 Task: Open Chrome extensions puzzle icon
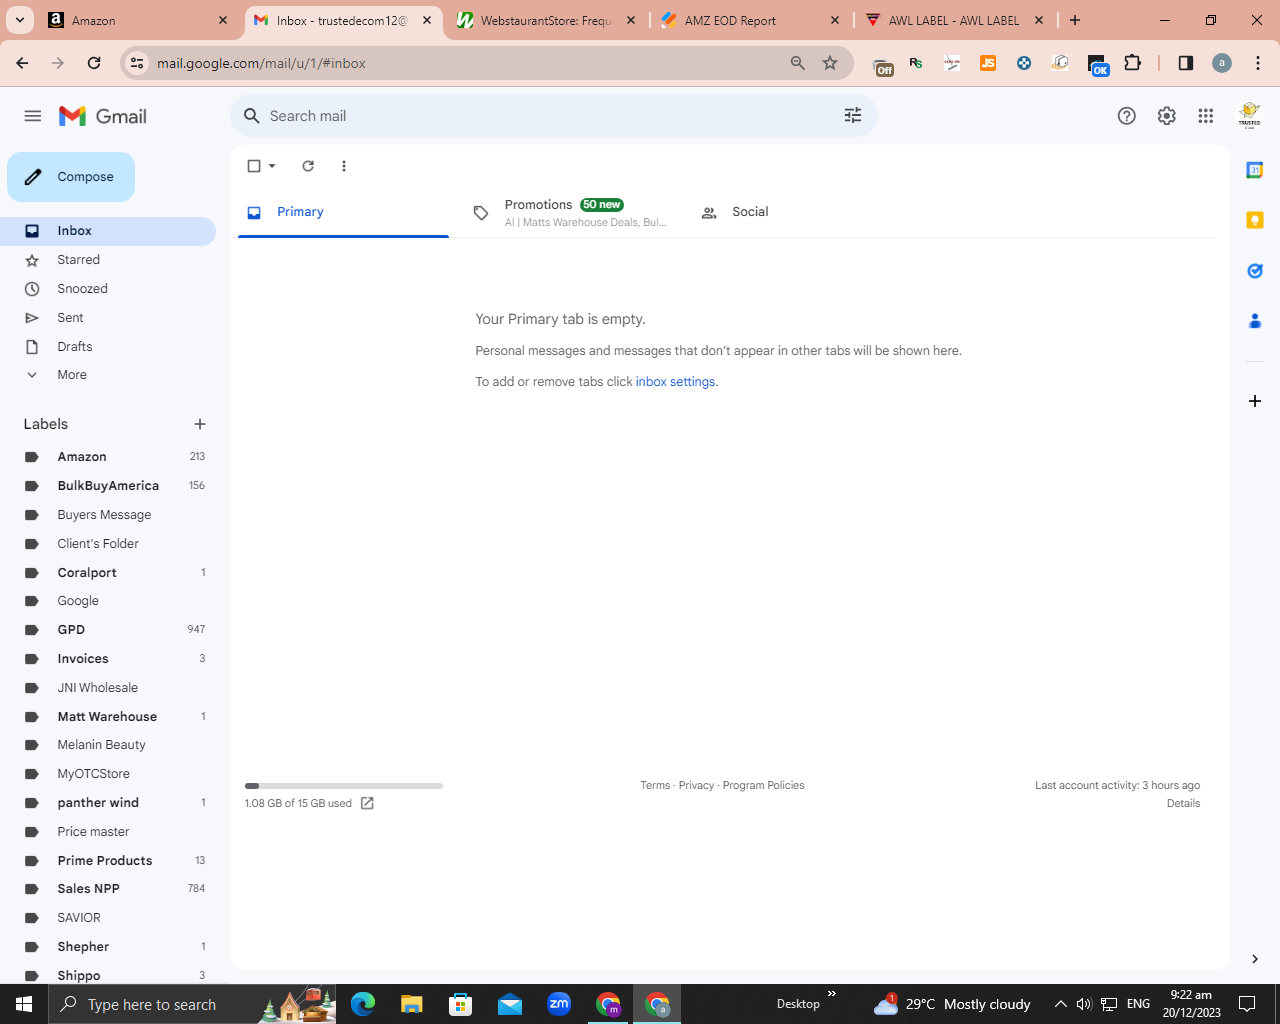[x=1132, y=63]
